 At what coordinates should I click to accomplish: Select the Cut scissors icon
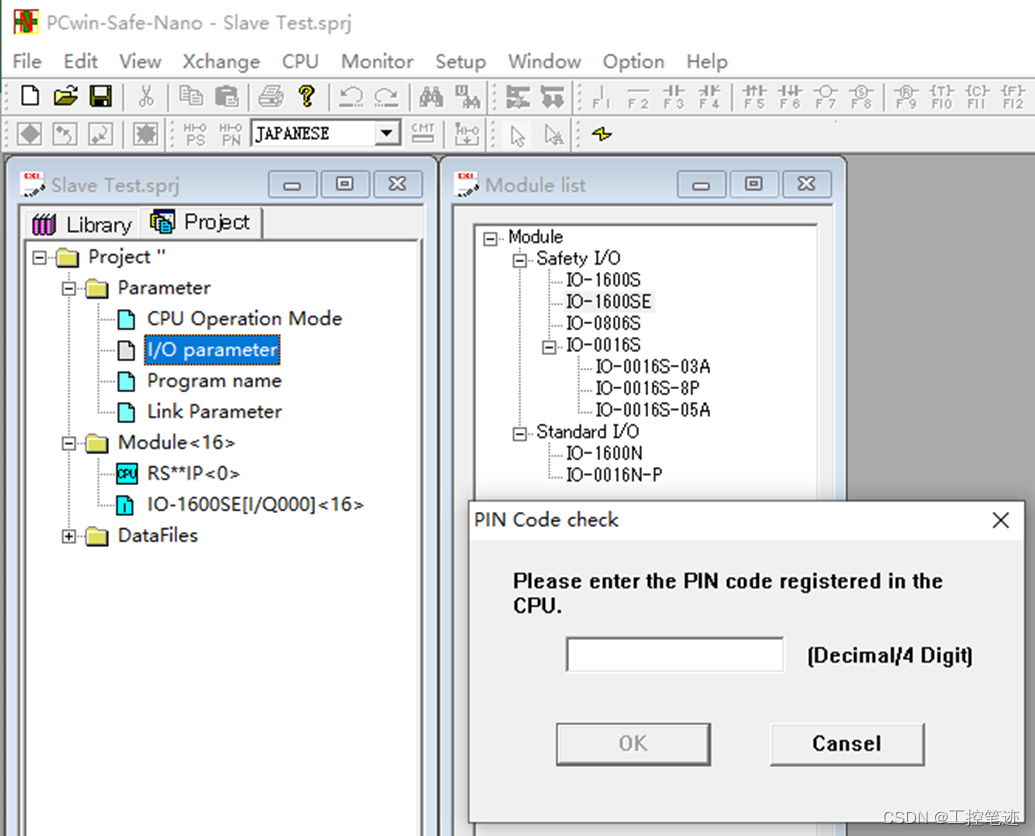tap(147, 96)
